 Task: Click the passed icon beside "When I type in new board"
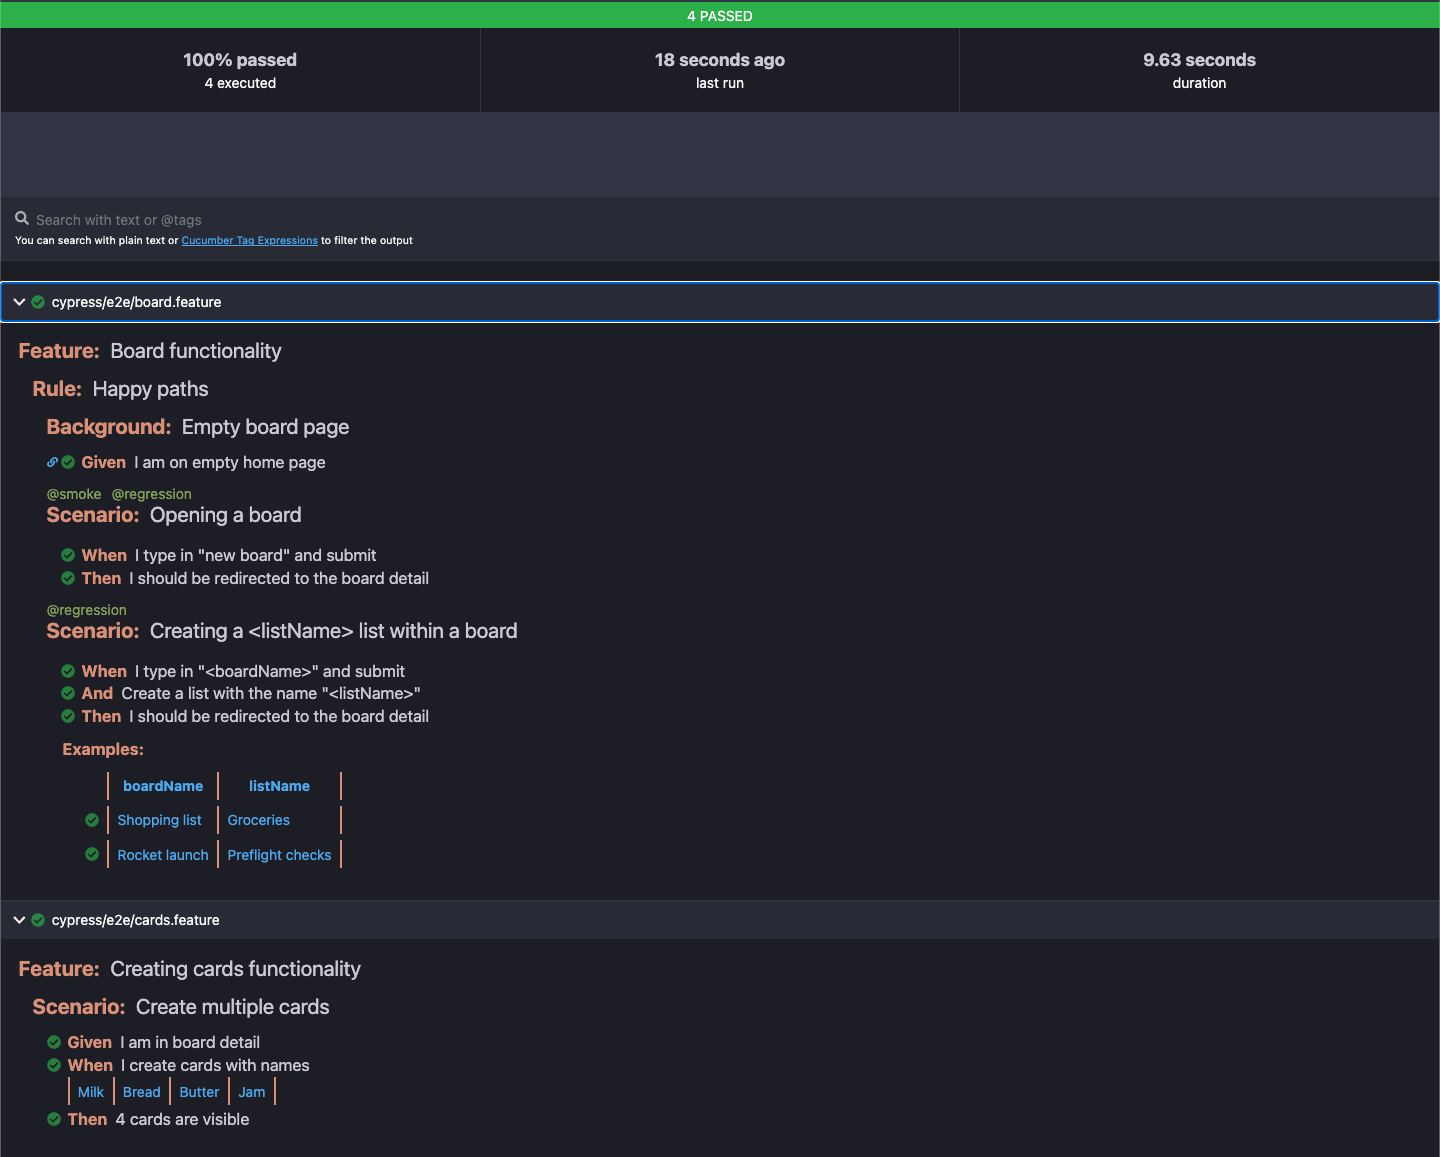pos(68,555)
